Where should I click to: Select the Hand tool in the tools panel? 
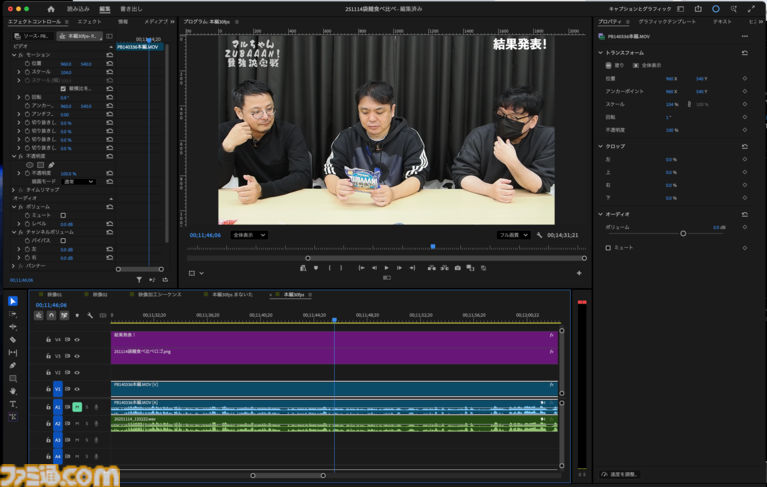click(13, 392)
